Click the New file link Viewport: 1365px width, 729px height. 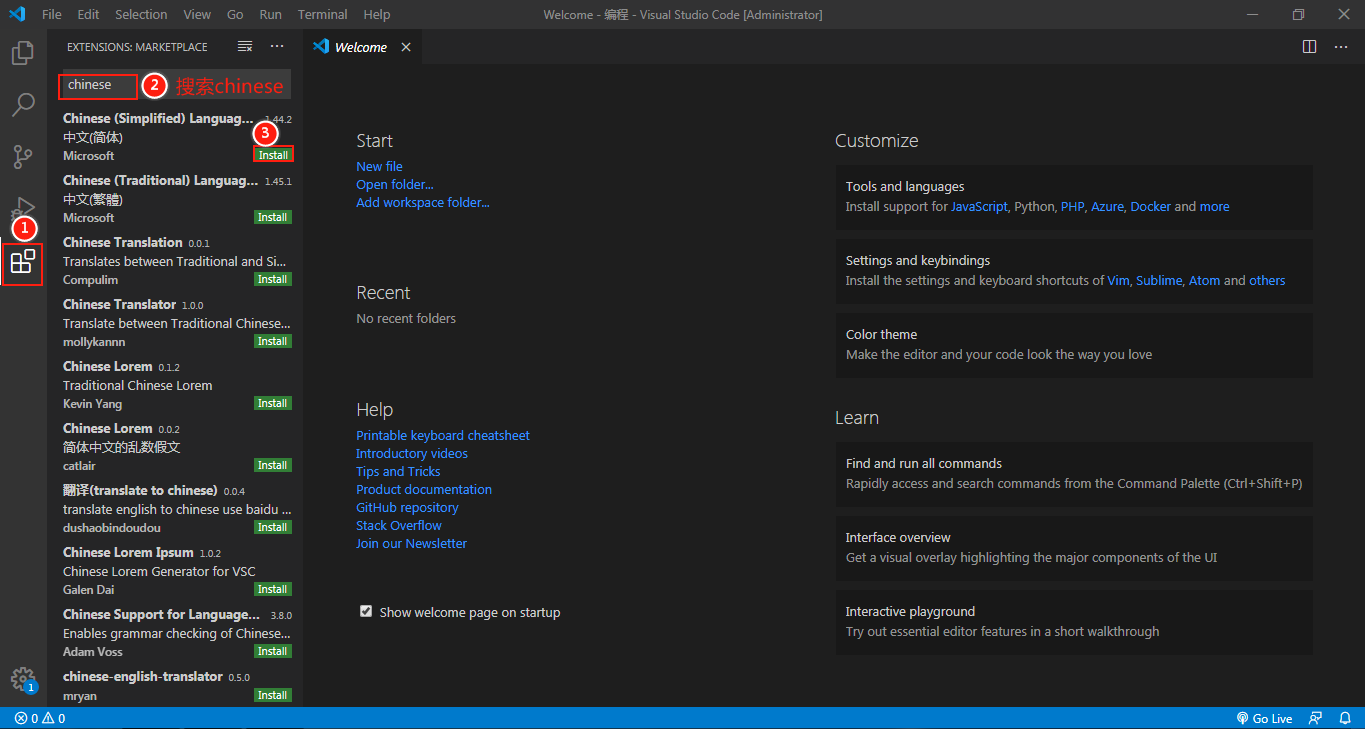(379, 166)
